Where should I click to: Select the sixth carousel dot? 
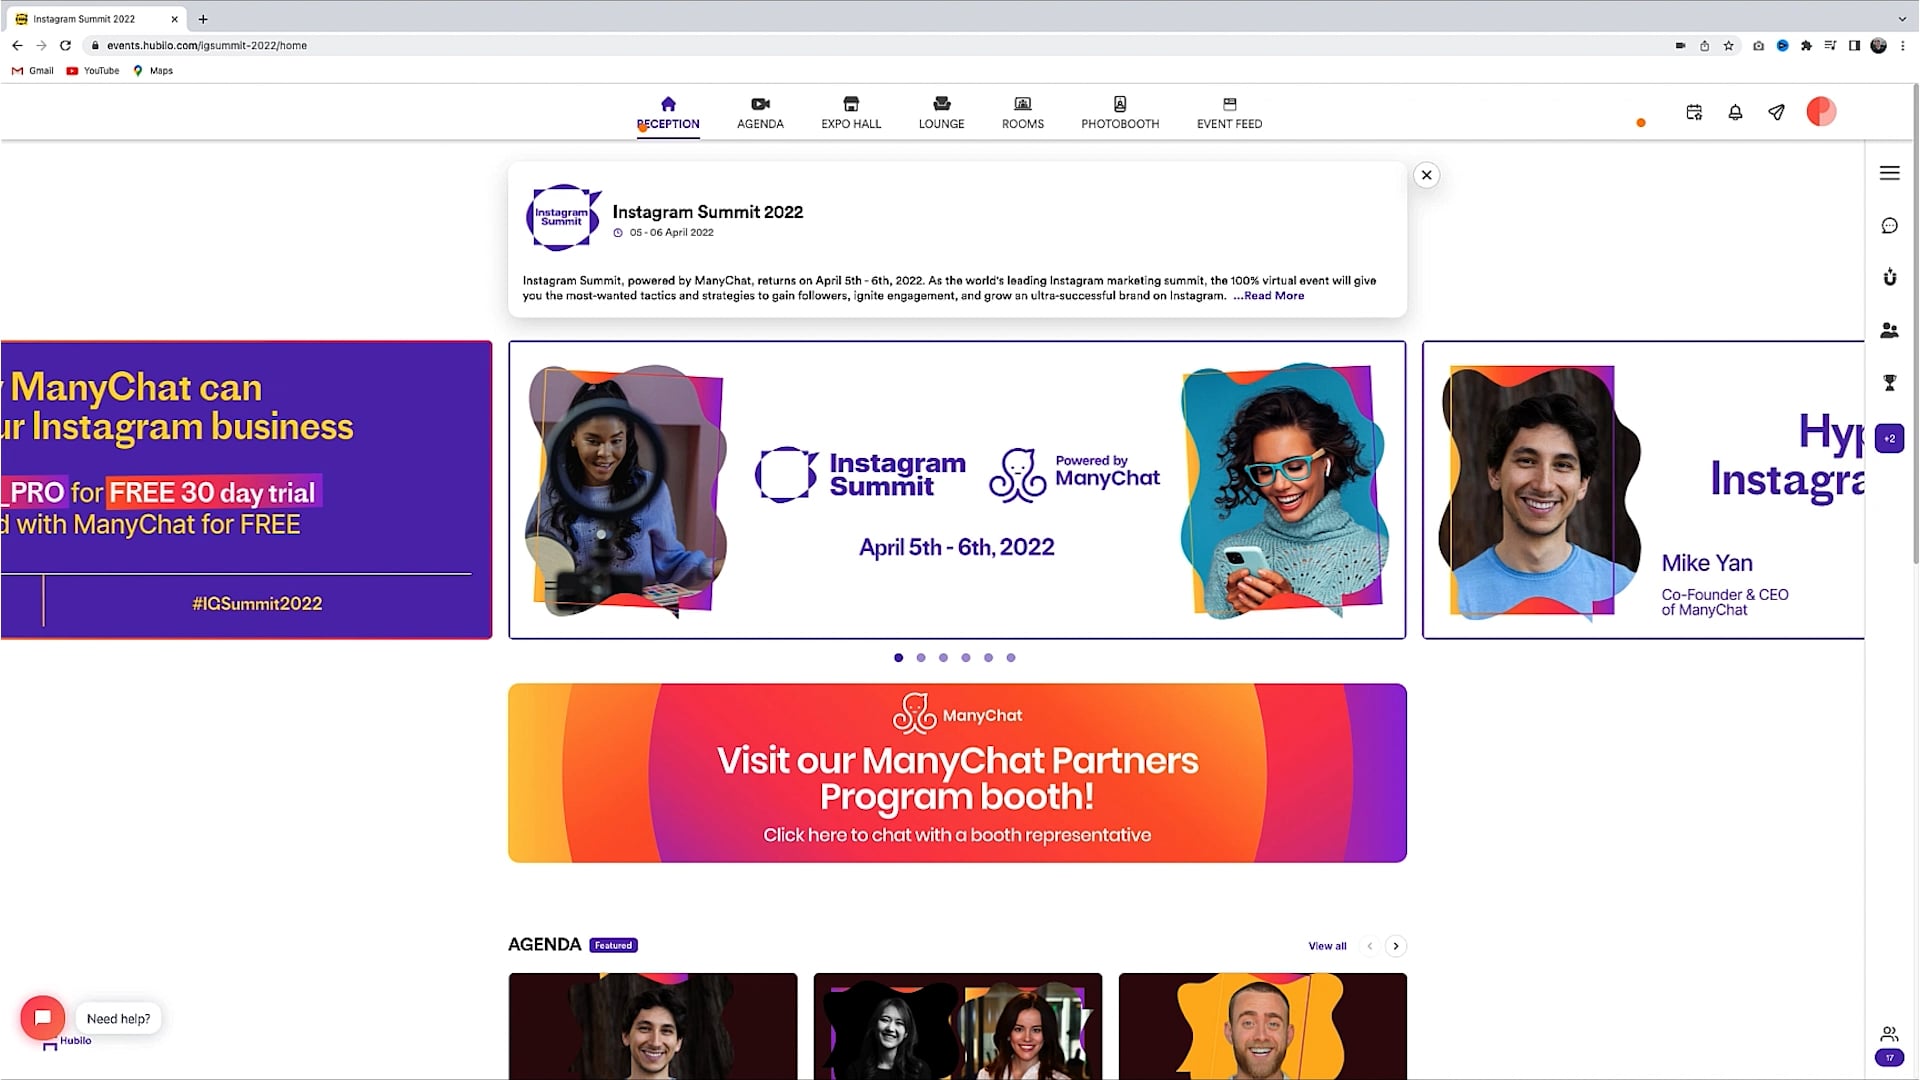pos(1011,657)
